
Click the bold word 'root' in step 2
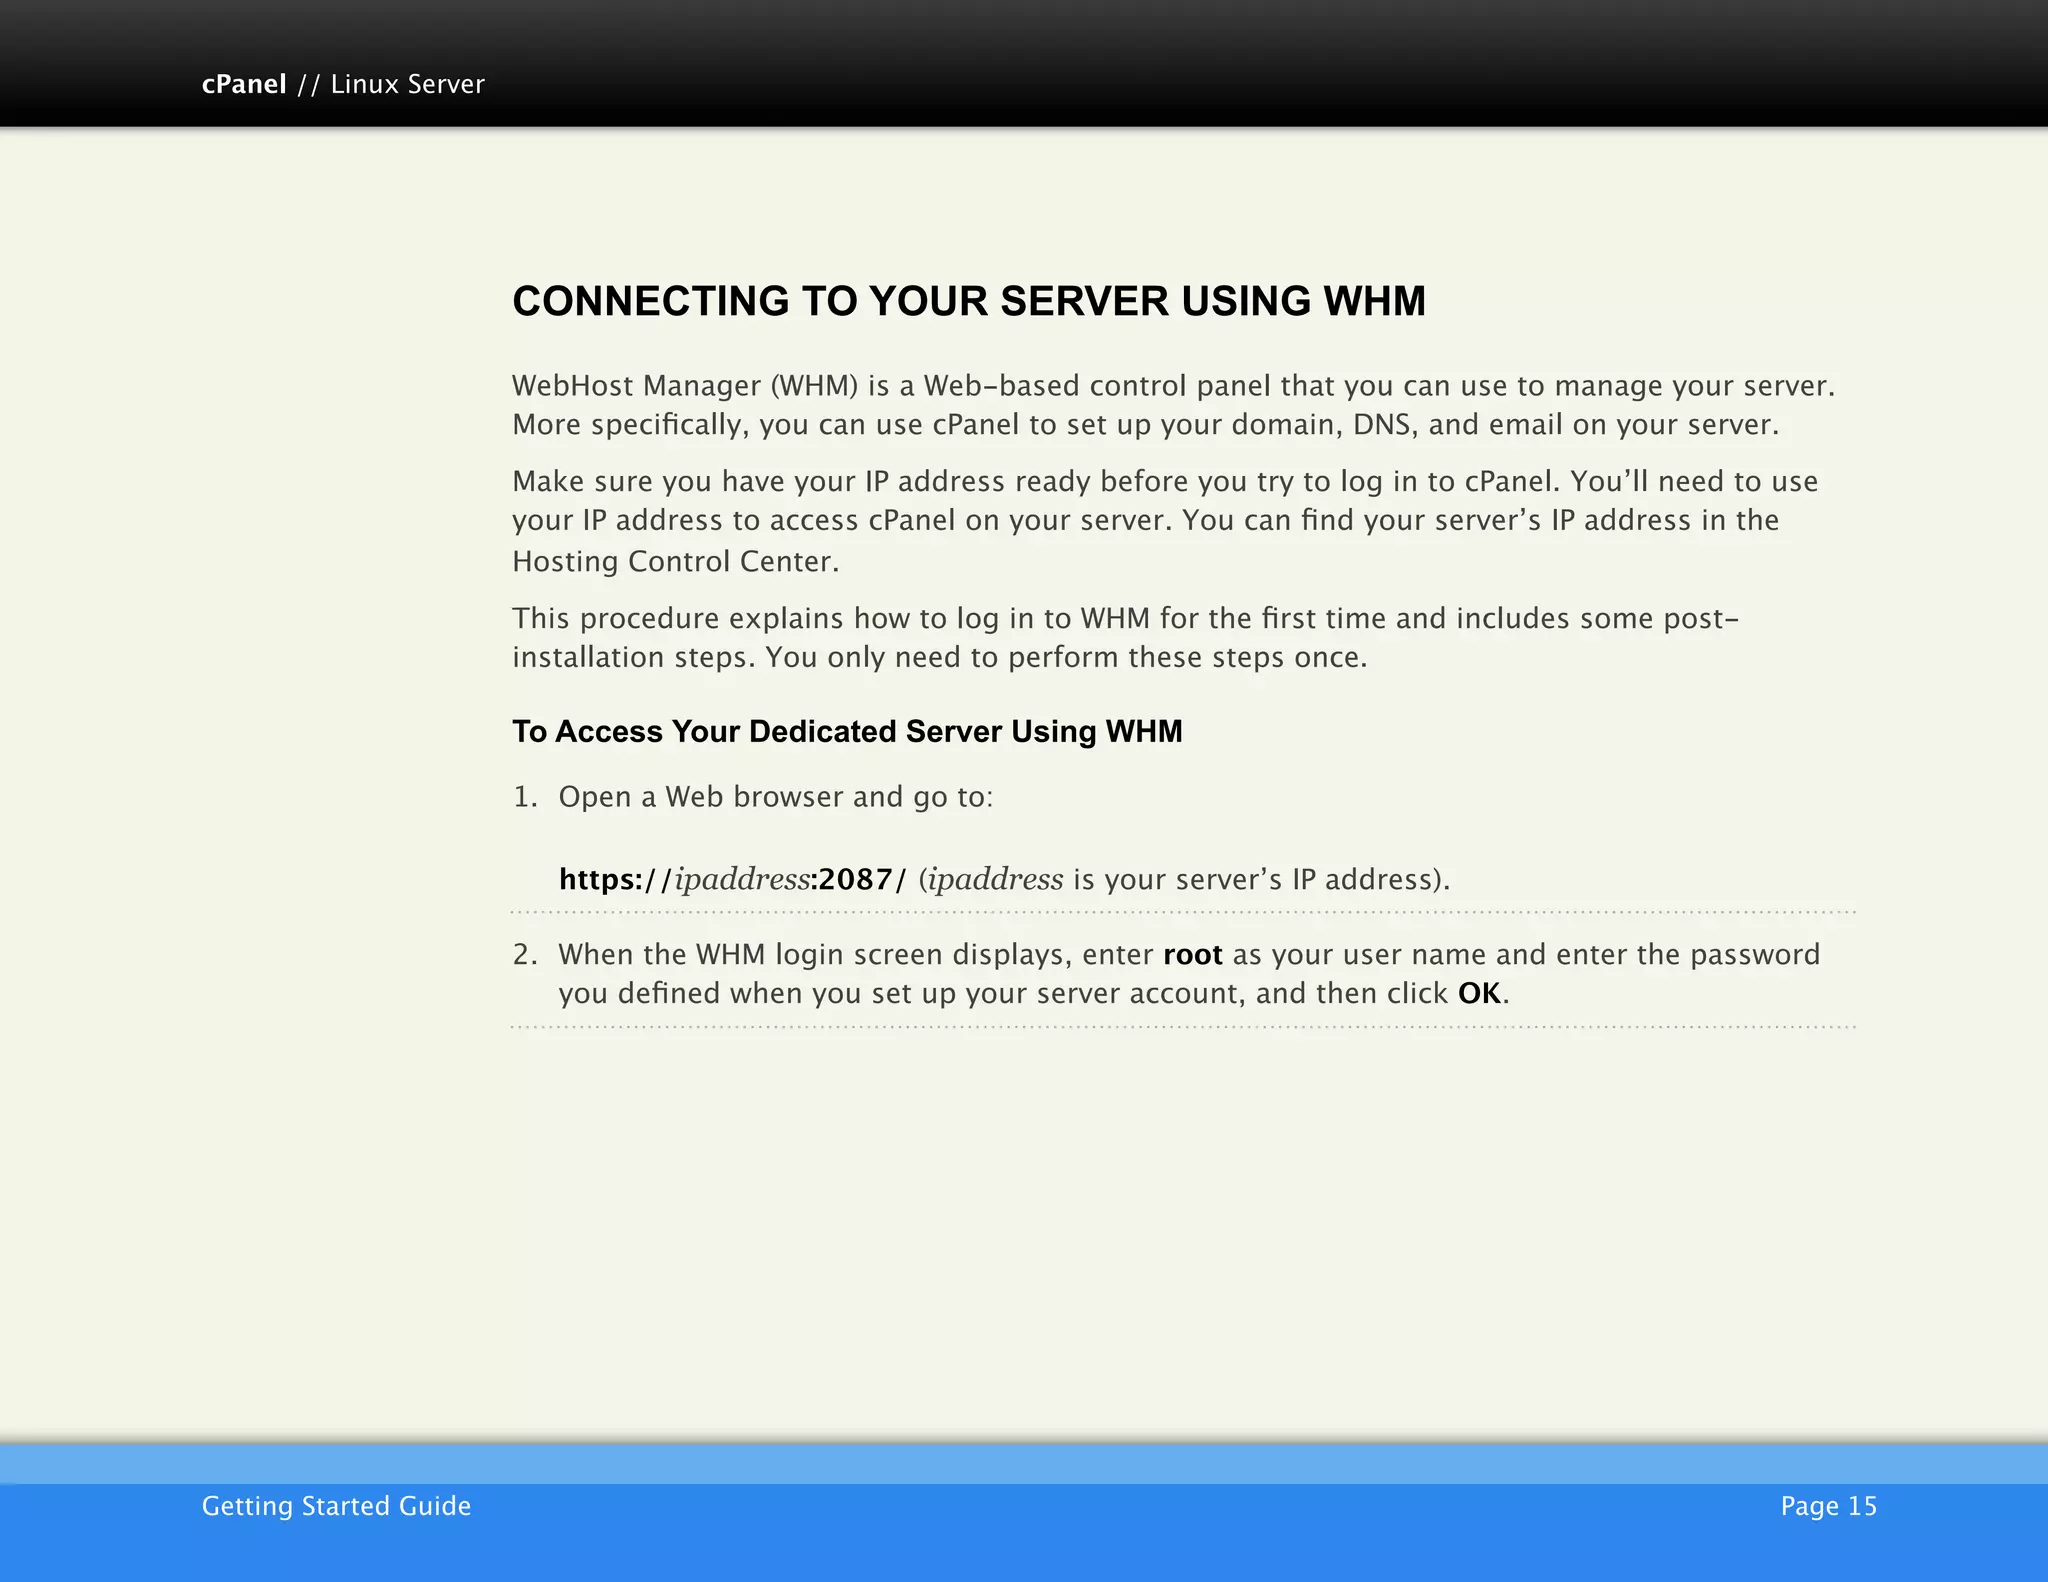tap(1193, 955)
